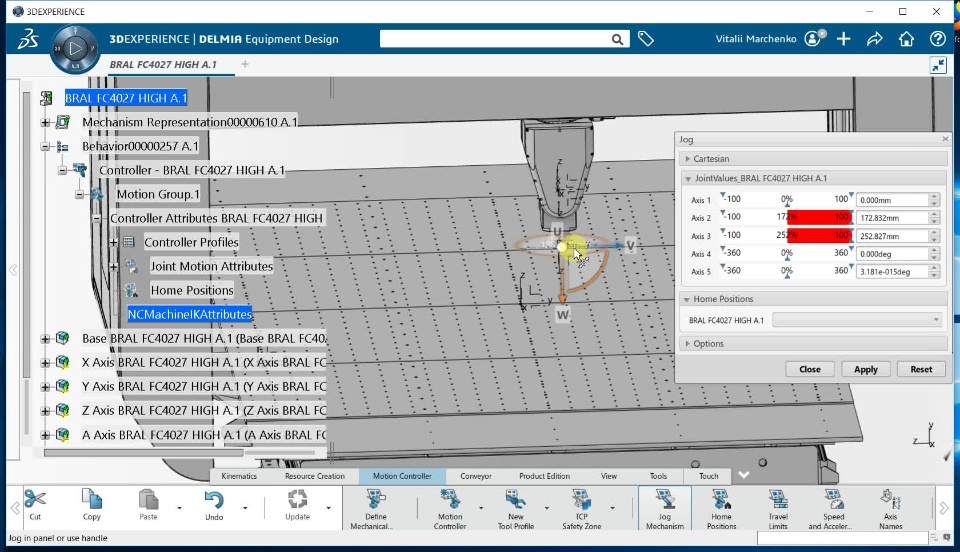Open Travel Limits tool

click(778, 508)
